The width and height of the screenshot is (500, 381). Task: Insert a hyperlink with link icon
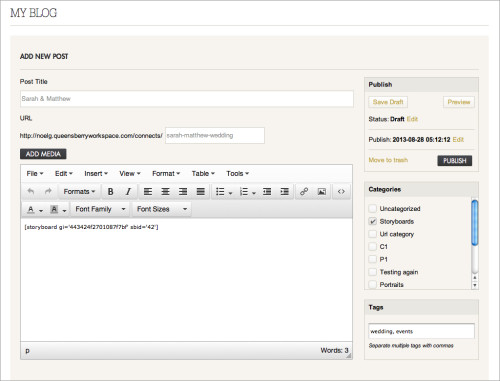tap(304, 192)
